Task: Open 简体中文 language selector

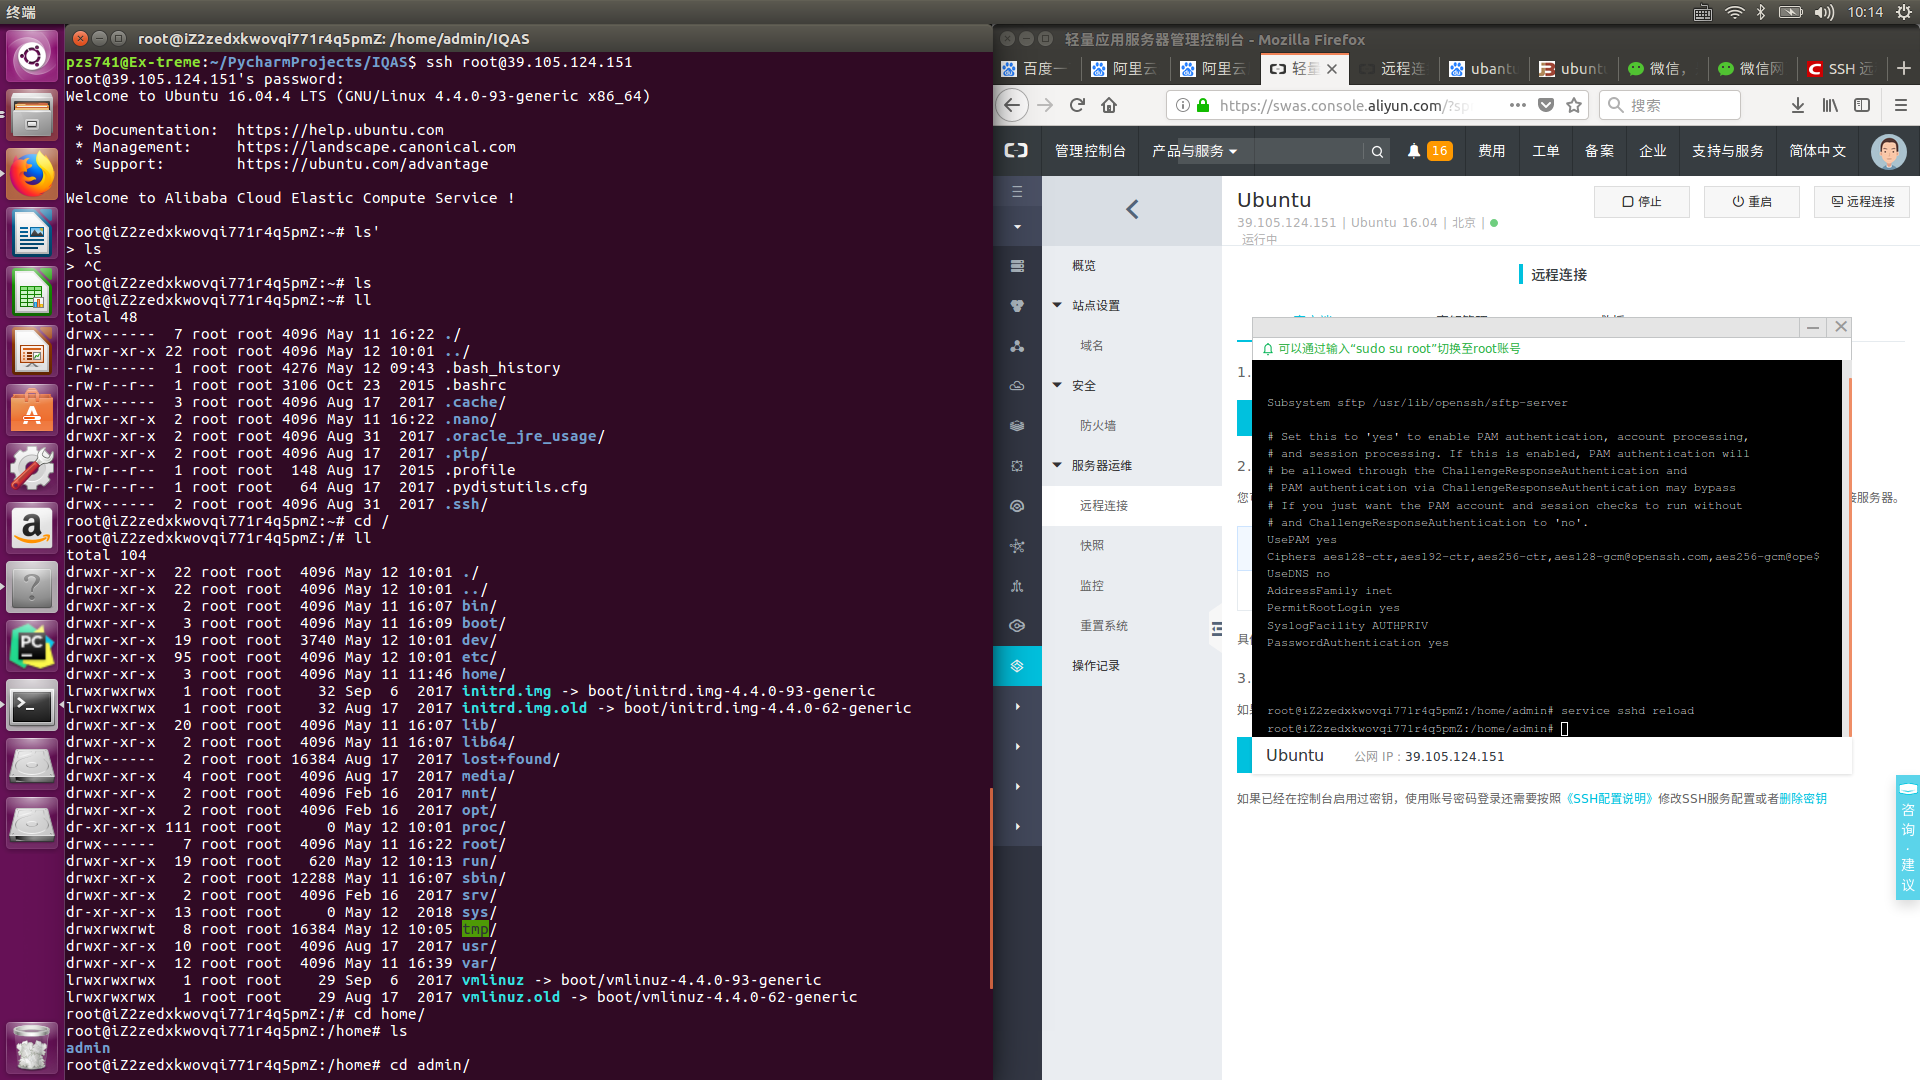Action: (1817, 151)
